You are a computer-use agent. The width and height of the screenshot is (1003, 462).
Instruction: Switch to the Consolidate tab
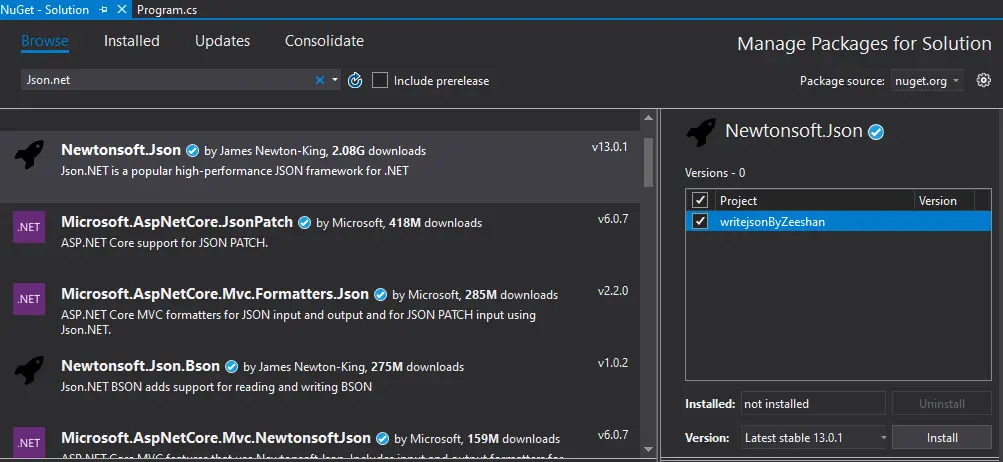[324, 41]
